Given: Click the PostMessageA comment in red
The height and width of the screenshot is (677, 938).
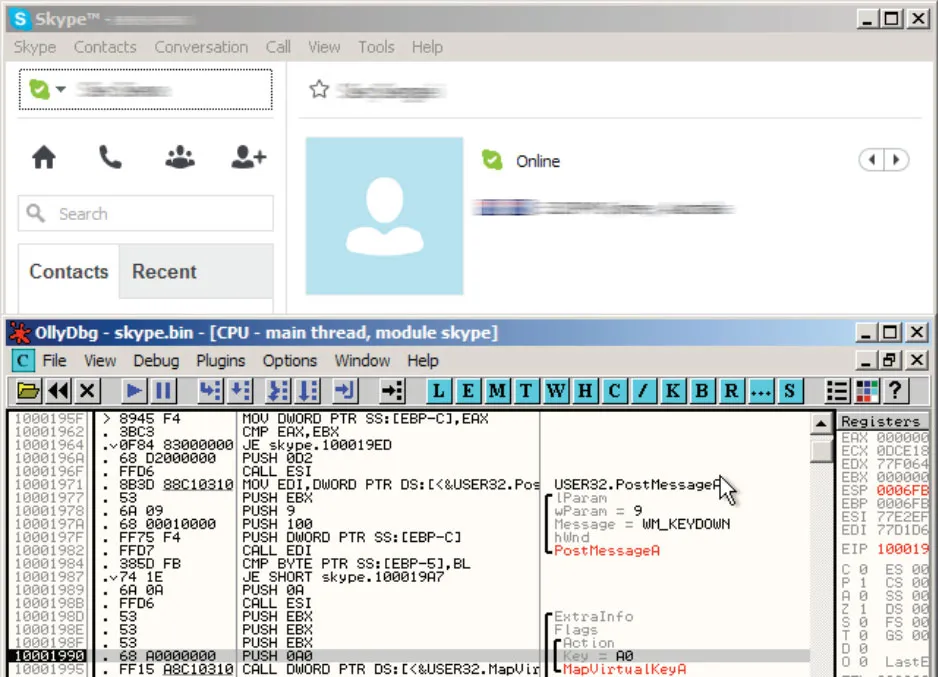Looking at the screenshot, I should click(x=607, y=550).
